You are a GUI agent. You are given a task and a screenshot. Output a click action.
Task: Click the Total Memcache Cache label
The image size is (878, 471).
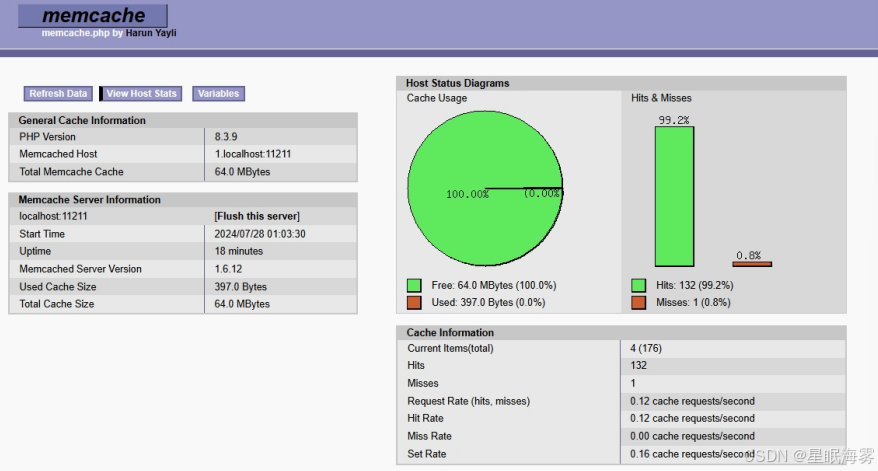tap(71, 172)
